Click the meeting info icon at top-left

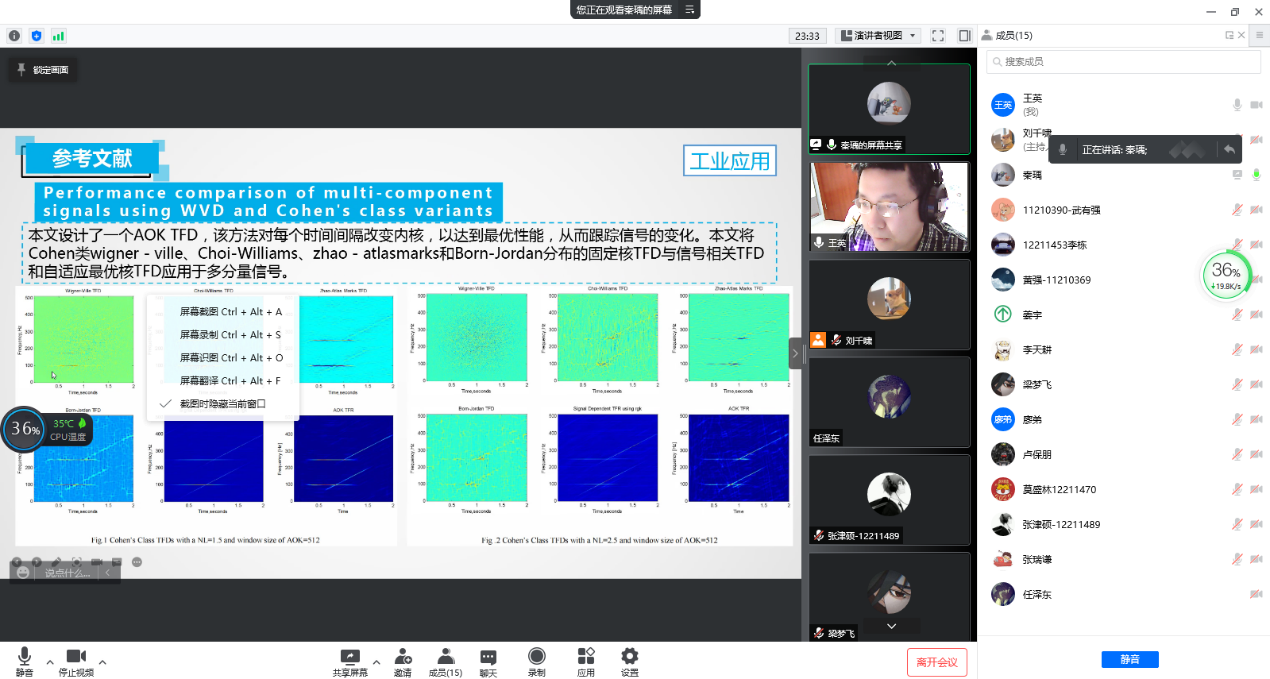[14, 36]
